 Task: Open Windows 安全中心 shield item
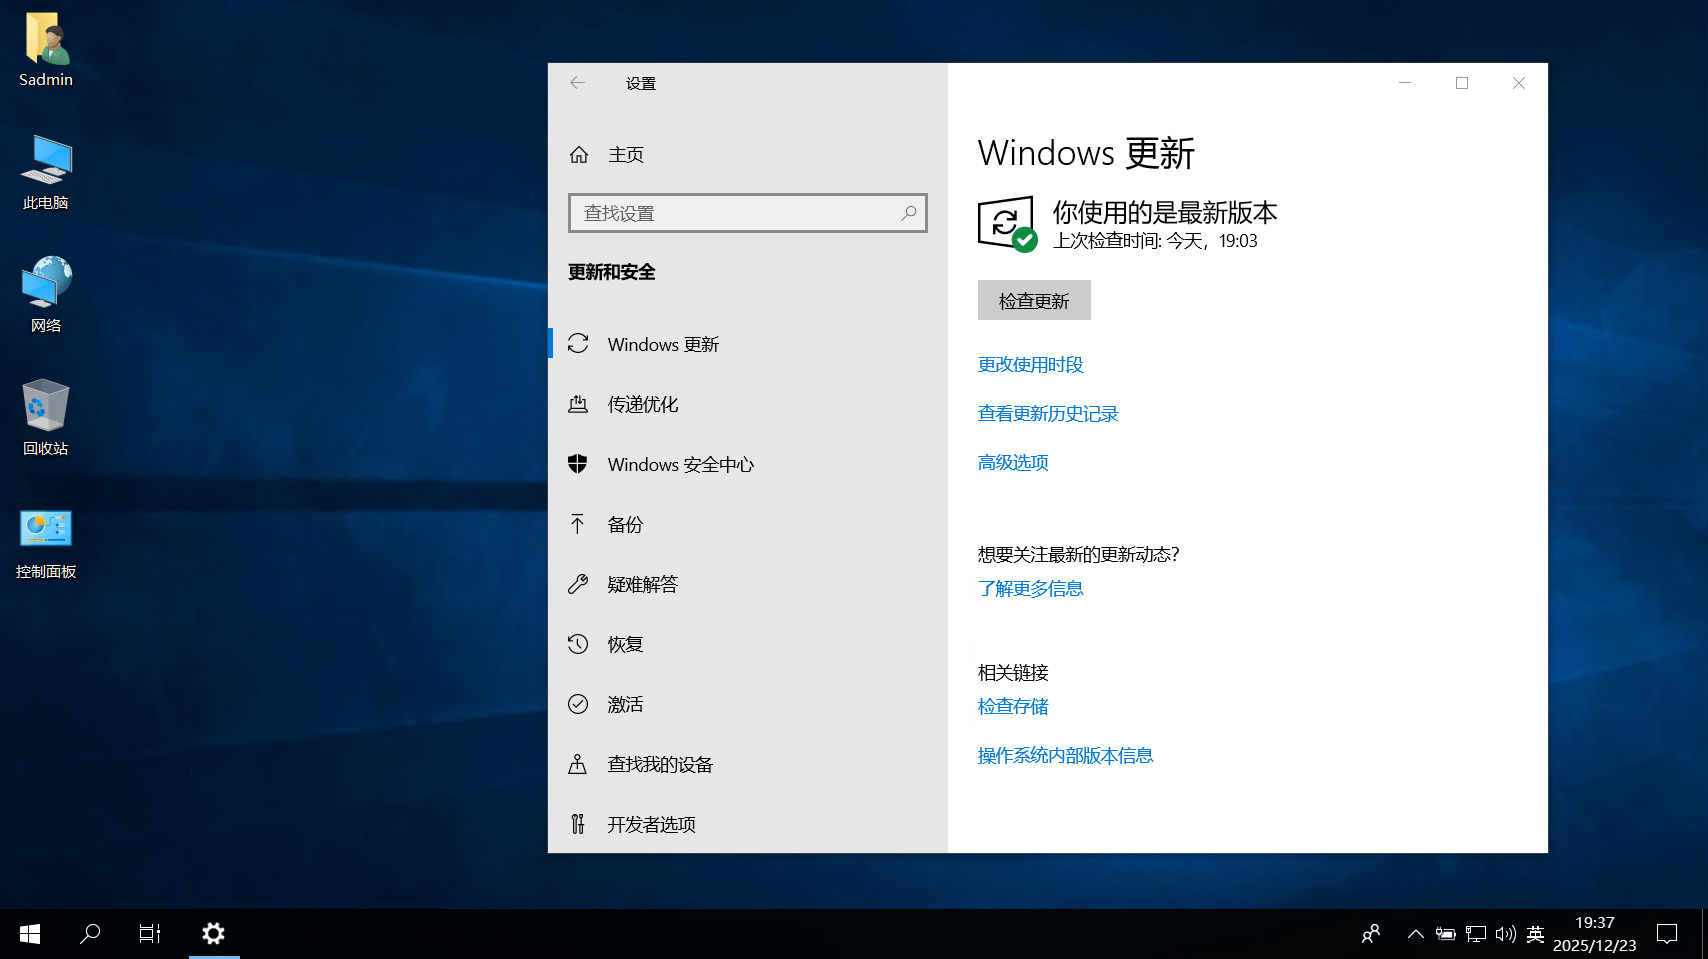pyautogui.click(x=680, y=464)
